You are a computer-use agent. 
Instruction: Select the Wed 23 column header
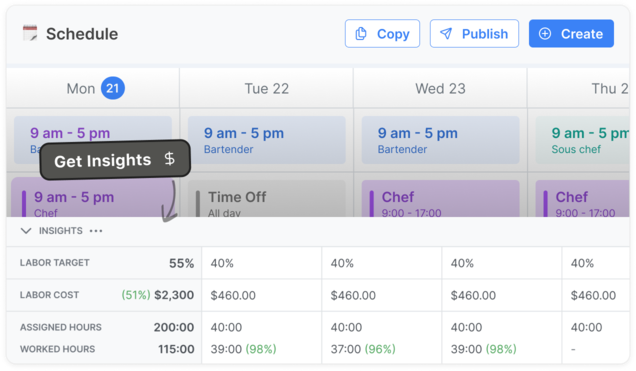(440, 88)
